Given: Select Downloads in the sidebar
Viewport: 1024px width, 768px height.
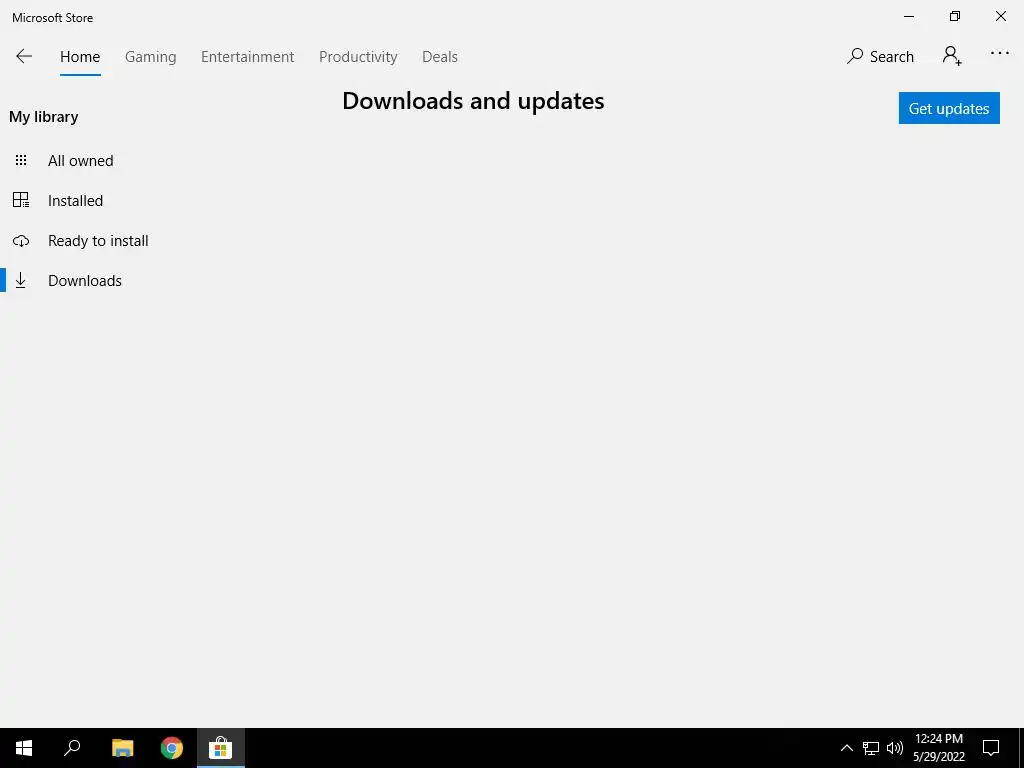Looking at the screenshot, I should (85, 281).
